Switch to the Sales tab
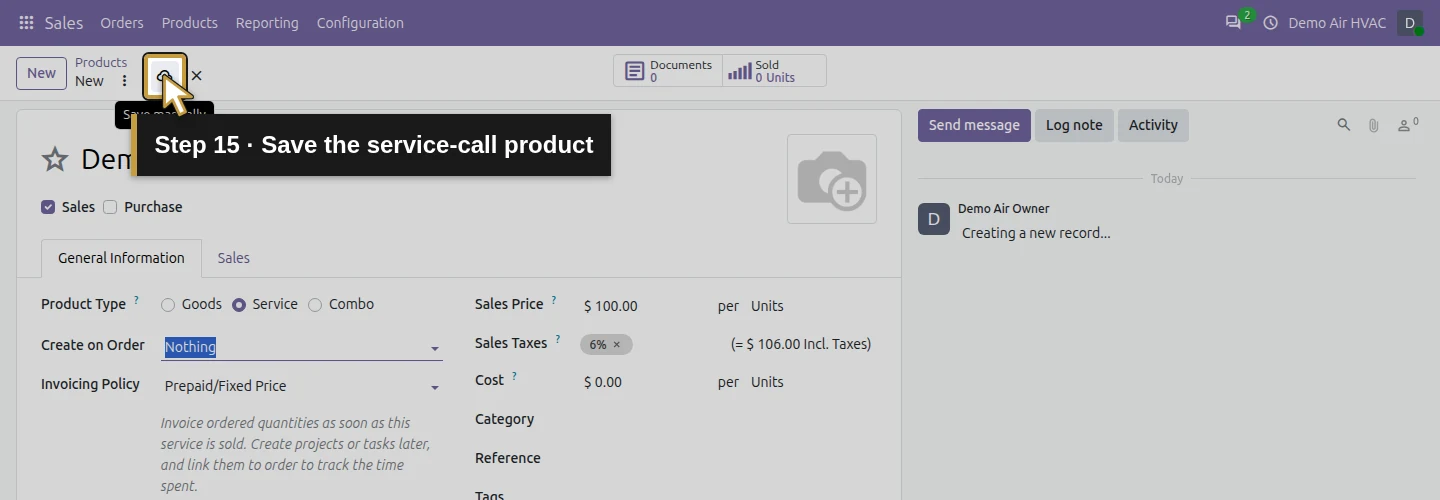The height and width of the screenshot is (500, 1440). (x=234, y=258)
